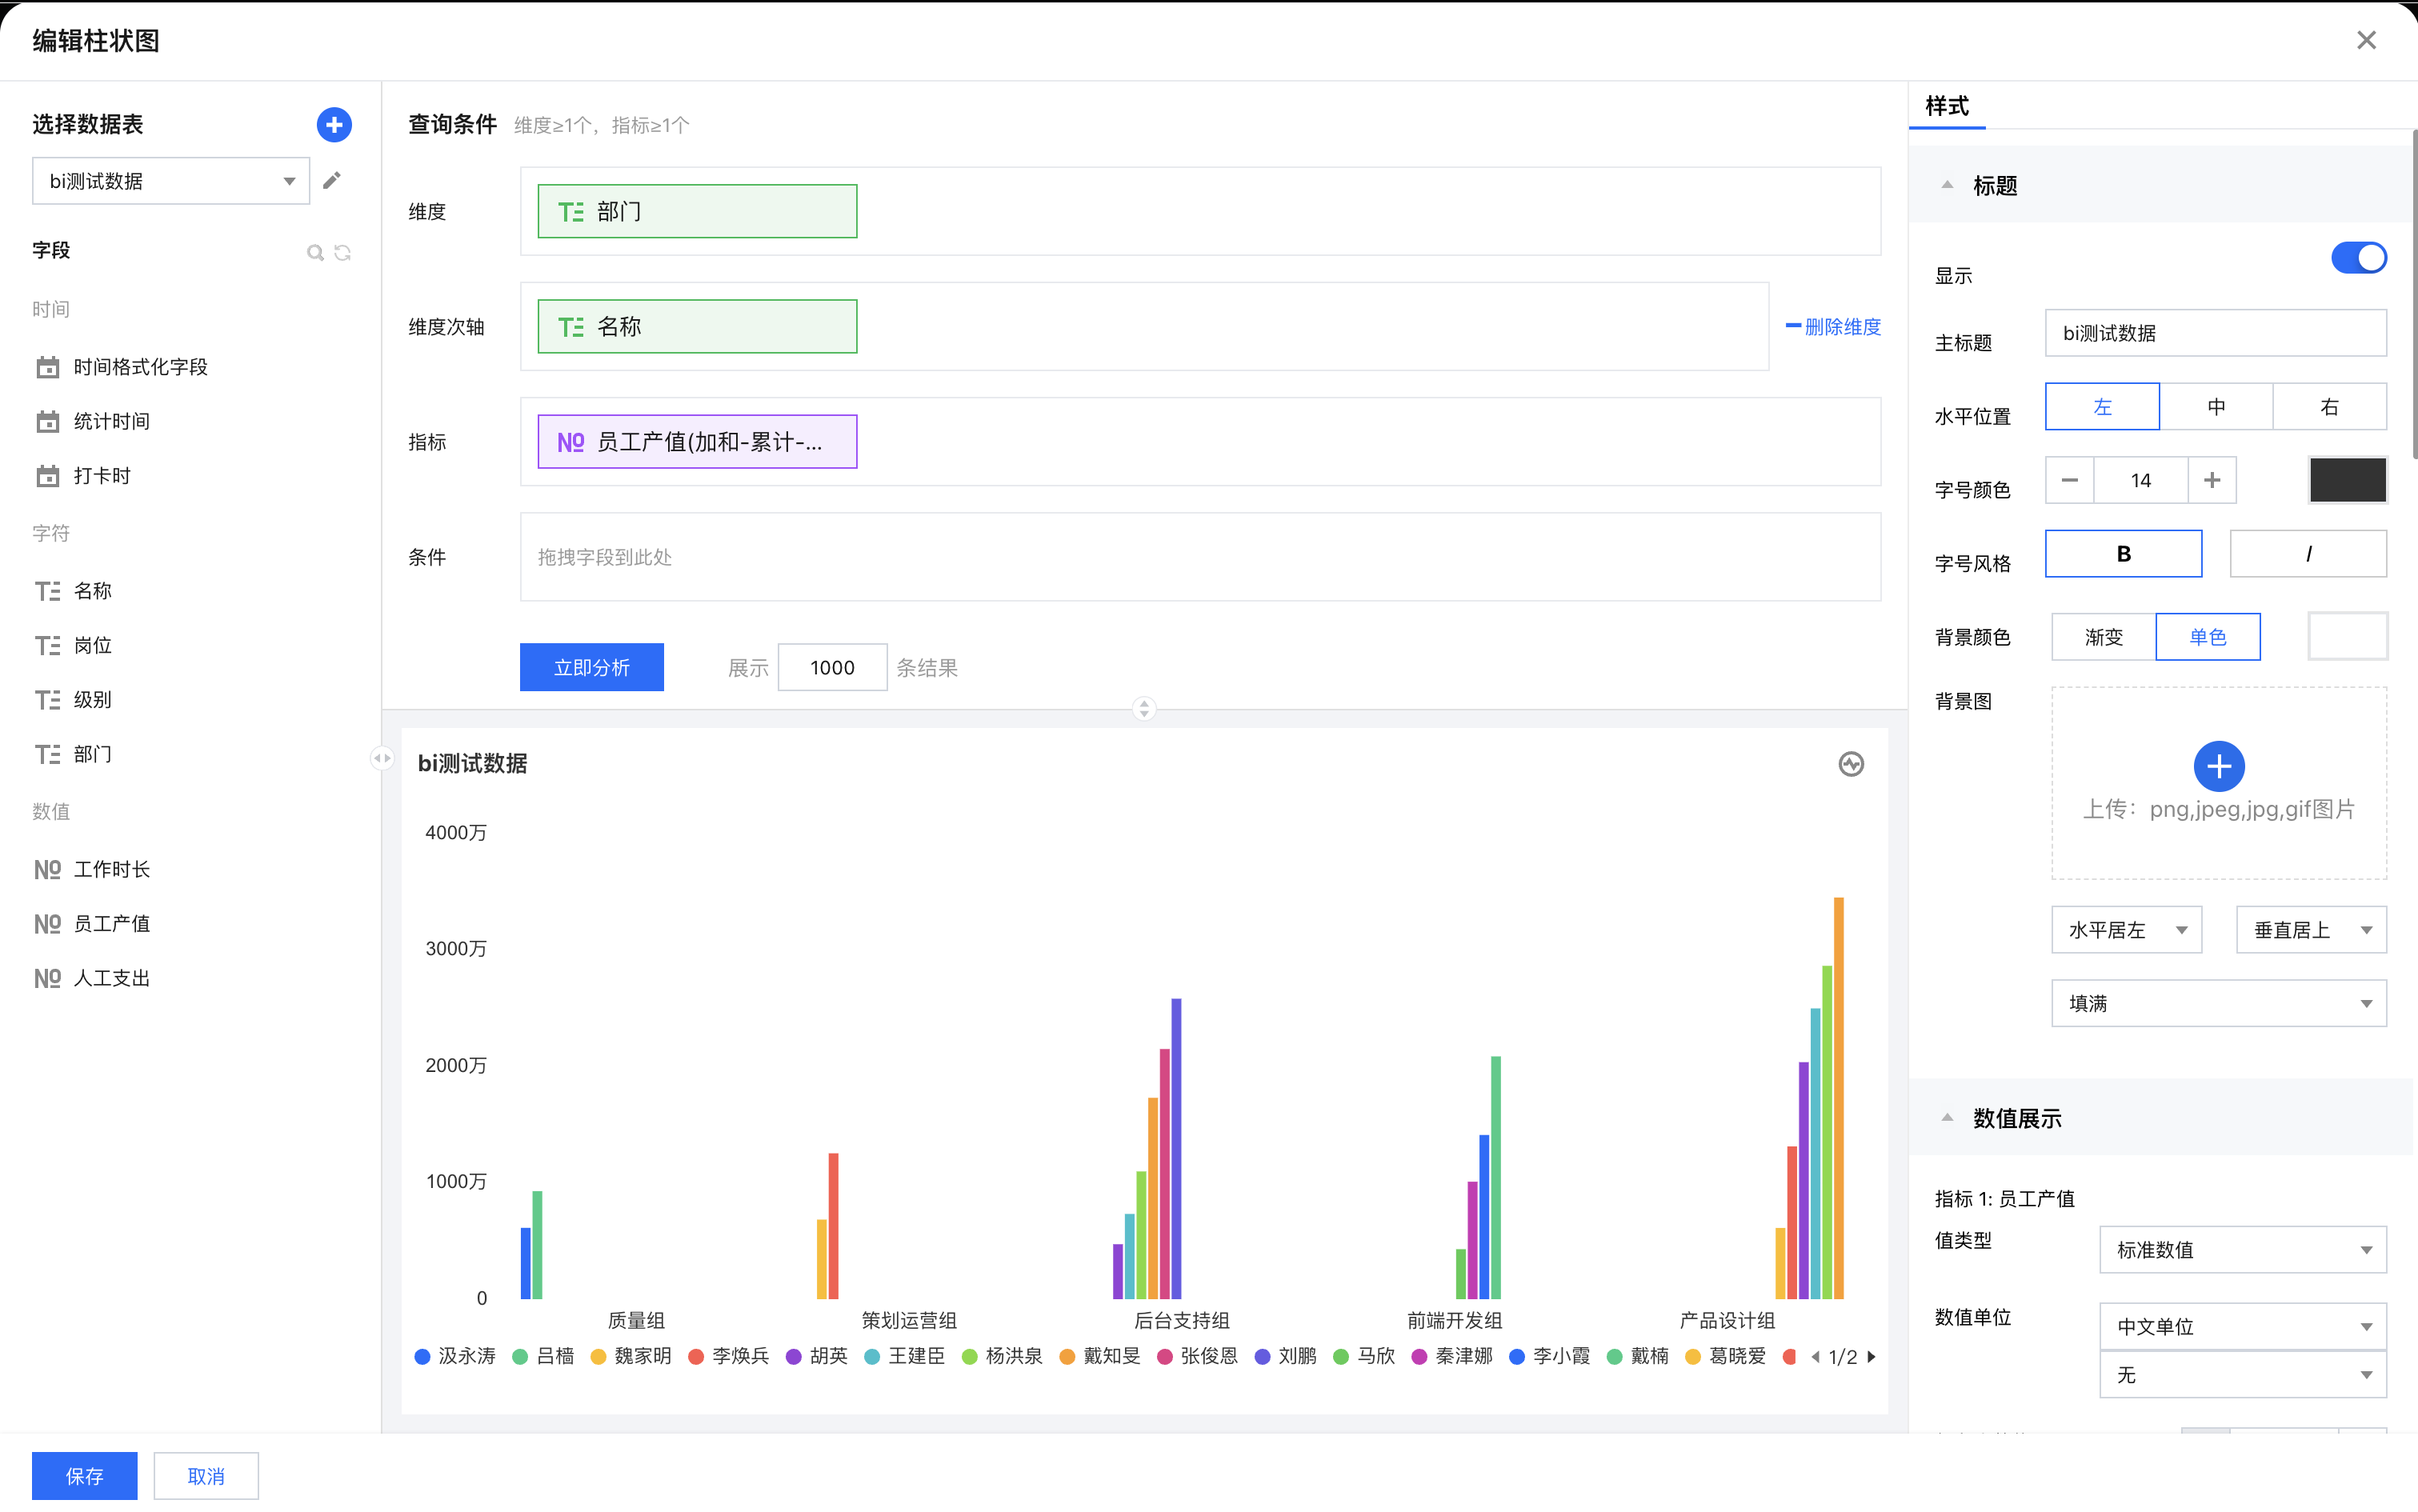Viewport: 2418px width, 1512px height.
Task: Click the refresh fields icon
Action: (x=343, y=253)
